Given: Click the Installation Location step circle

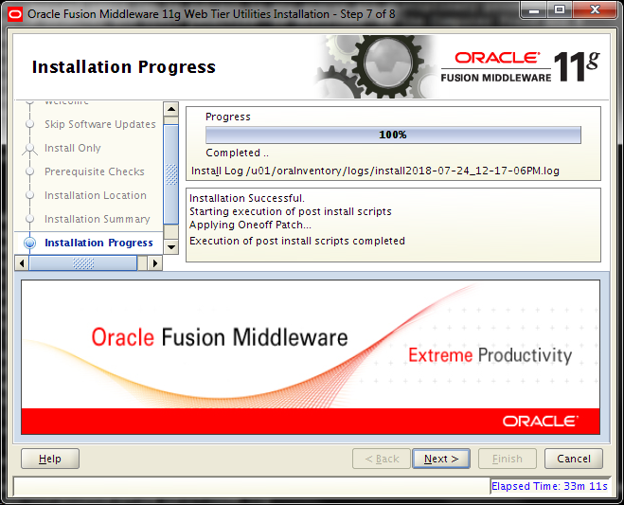Looking at the screenshot, I should tap(30, 195).
